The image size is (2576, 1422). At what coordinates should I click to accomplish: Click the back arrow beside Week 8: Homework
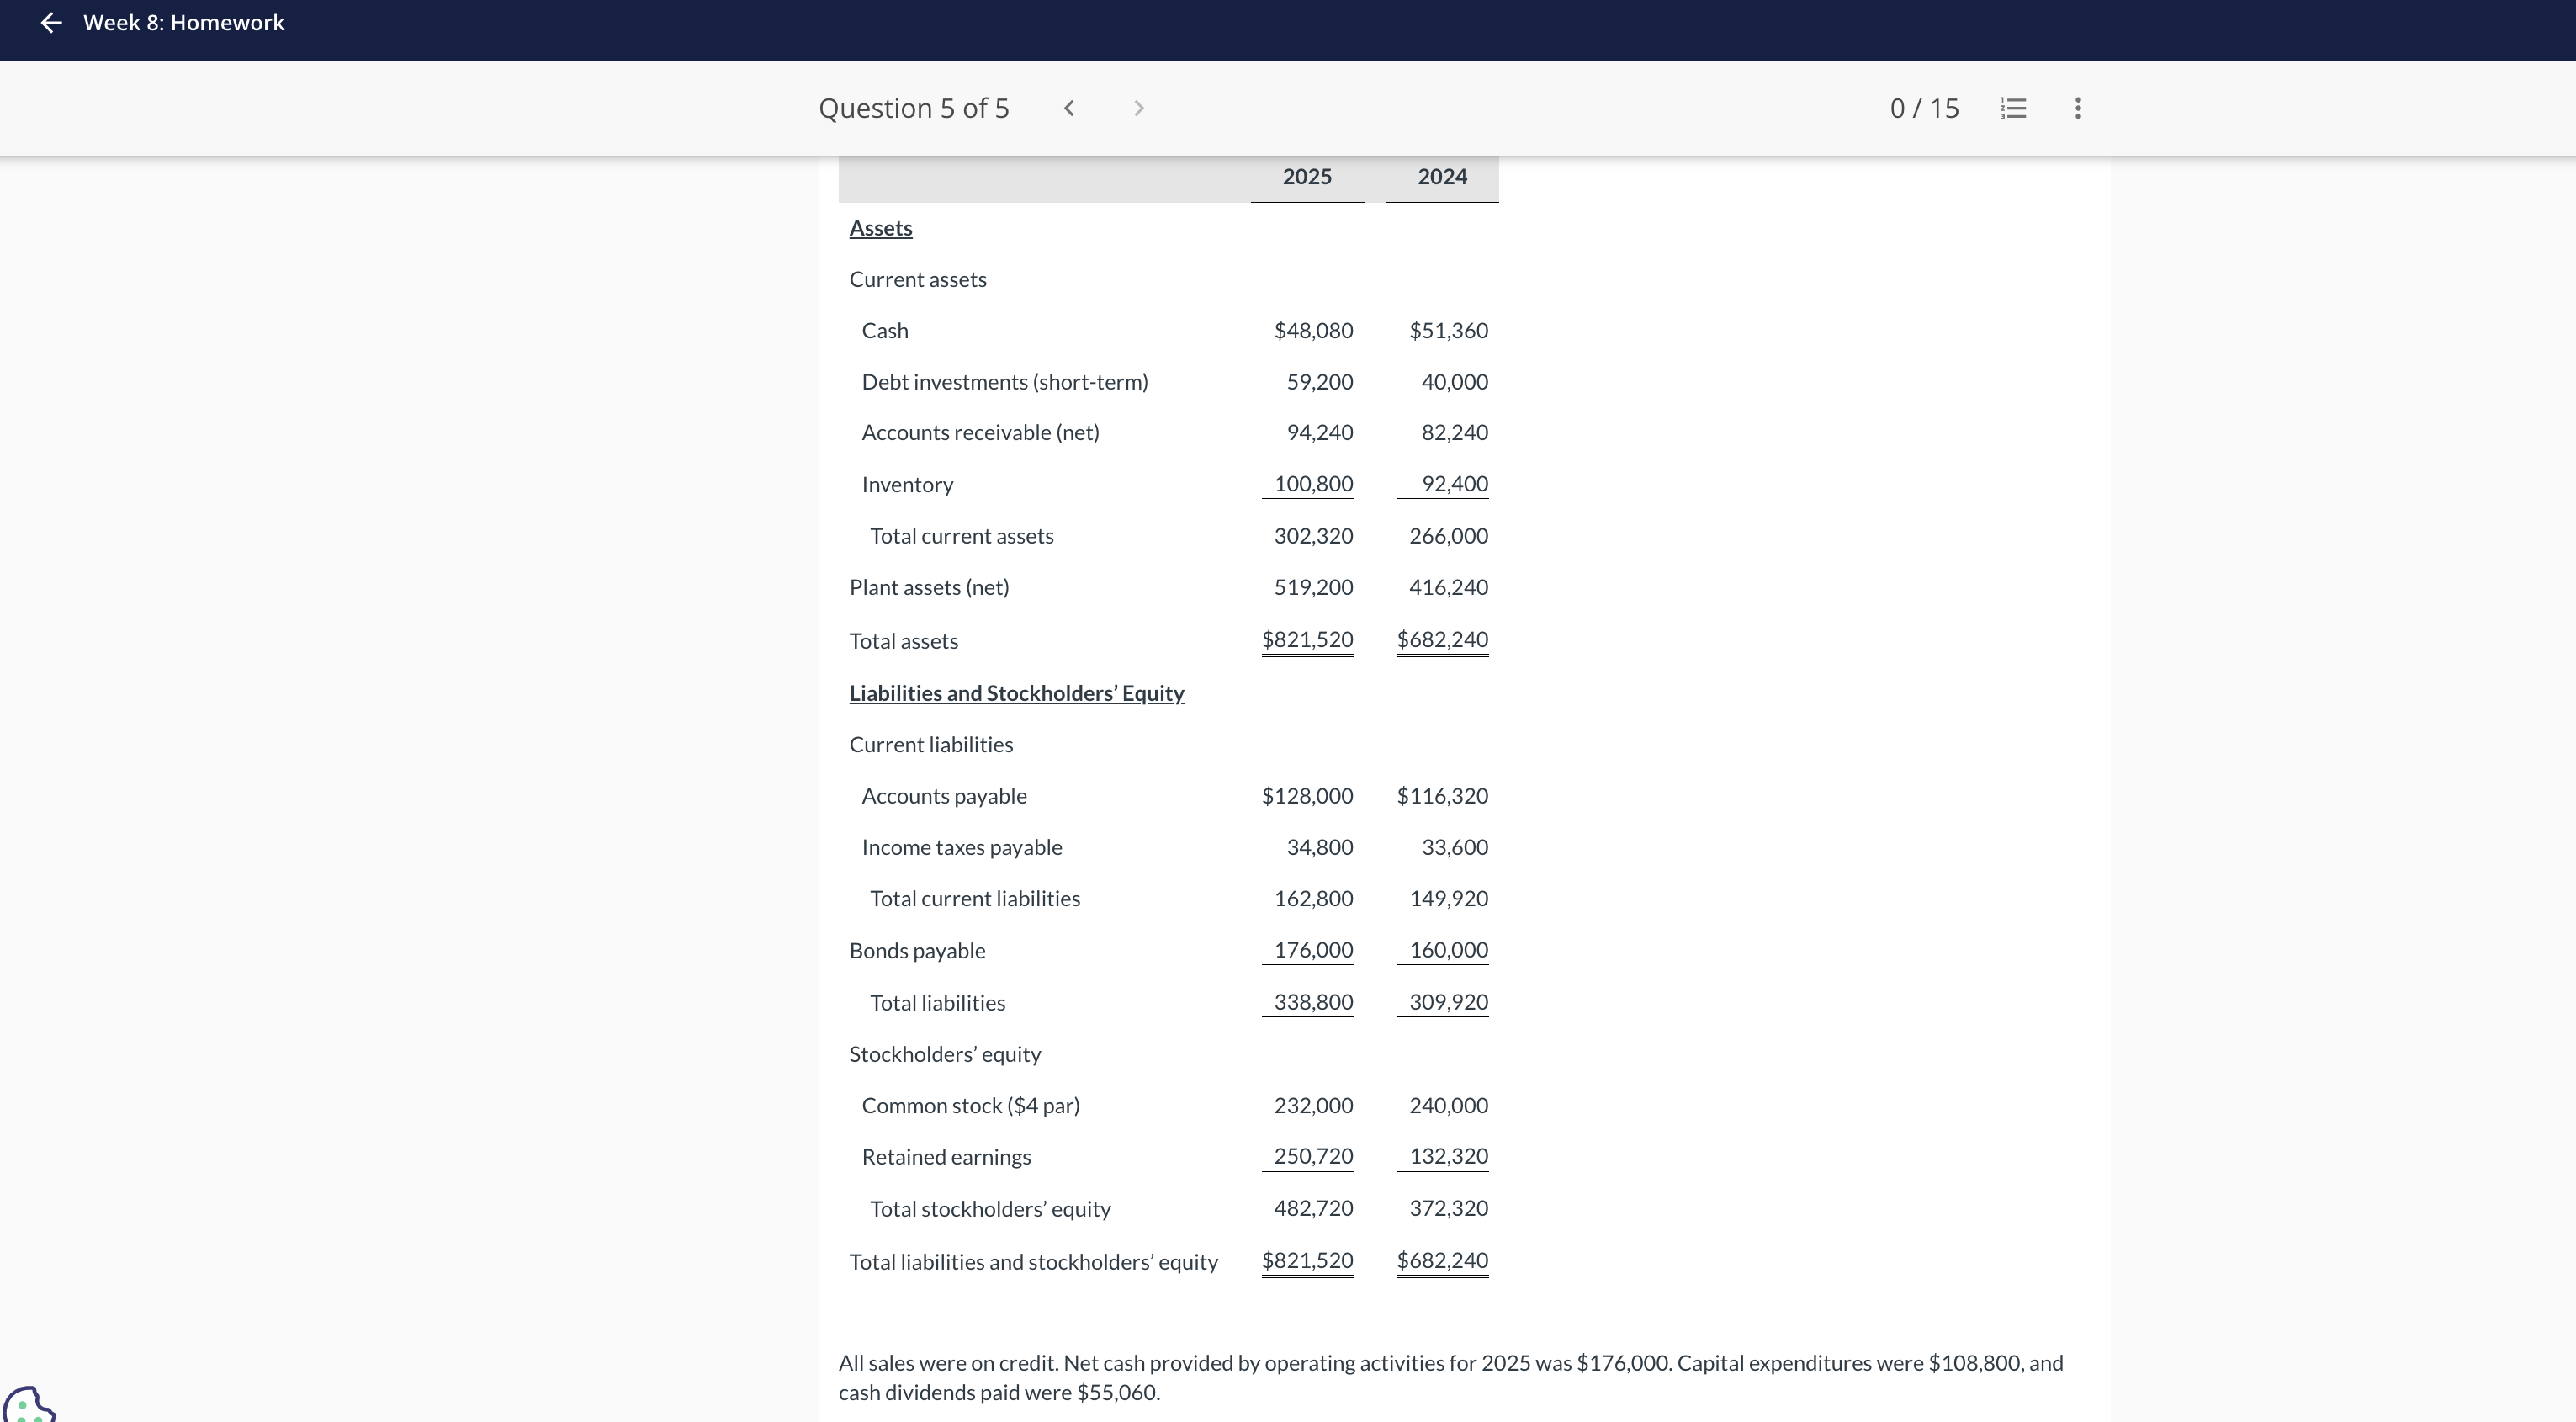click(x=51, y=23)
